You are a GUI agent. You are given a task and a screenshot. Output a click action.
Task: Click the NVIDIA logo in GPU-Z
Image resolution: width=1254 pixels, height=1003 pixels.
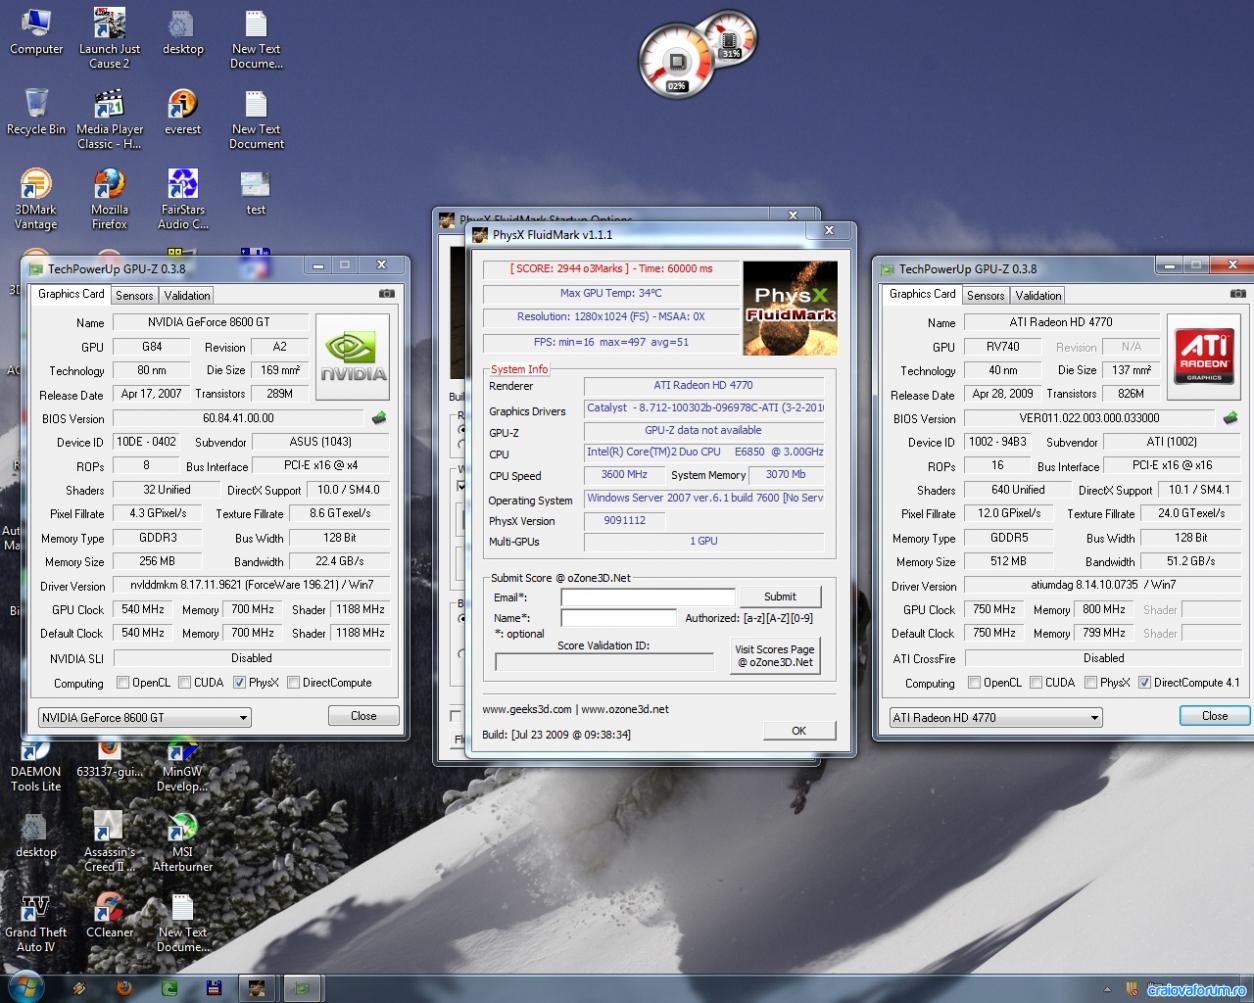click(x=353, y=357)
